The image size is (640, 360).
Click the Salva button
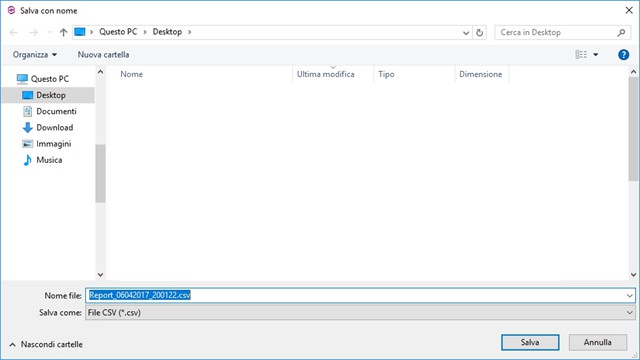(530, 342)
